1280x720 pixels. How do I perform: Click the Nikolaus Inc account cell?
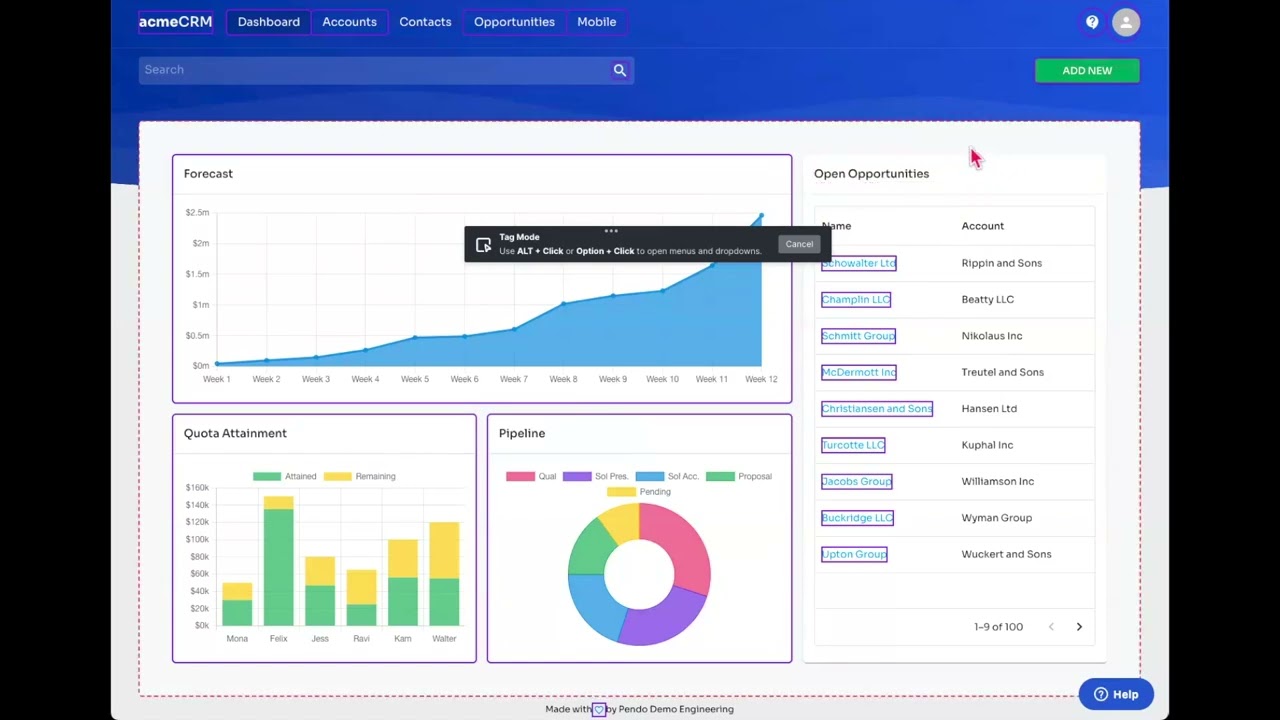[x=991, y=336]
